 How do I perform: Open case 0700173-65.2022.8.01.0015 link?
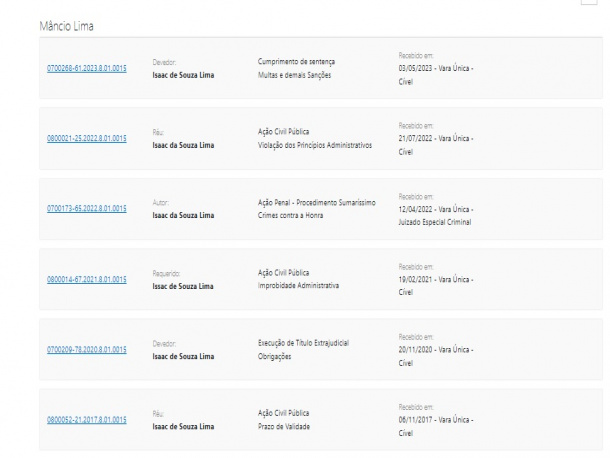(87, 208)
